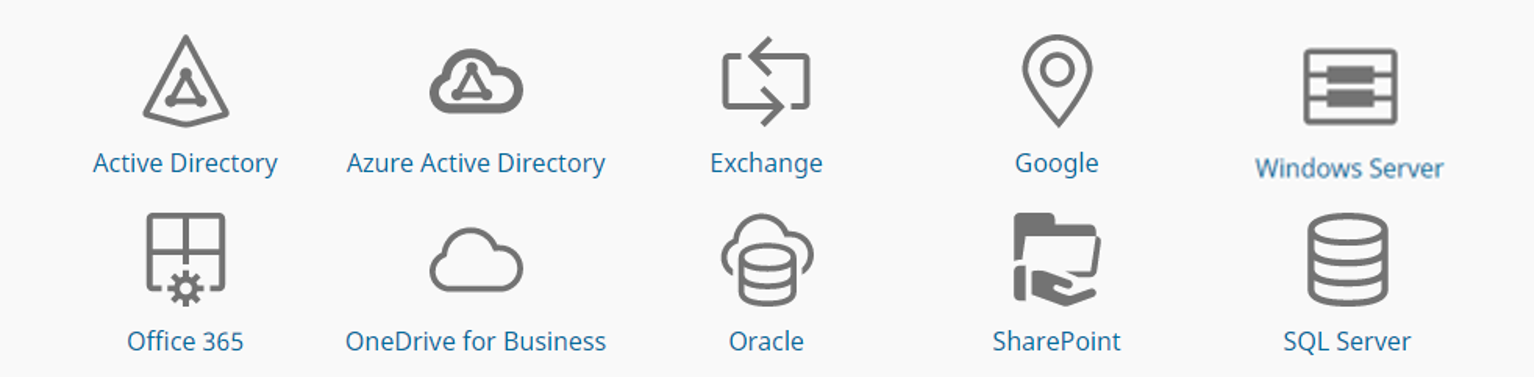Follow the Oracle text link
Image resolution: width=1534 pixels, height=377 pixels.
(x=766, y=342)
